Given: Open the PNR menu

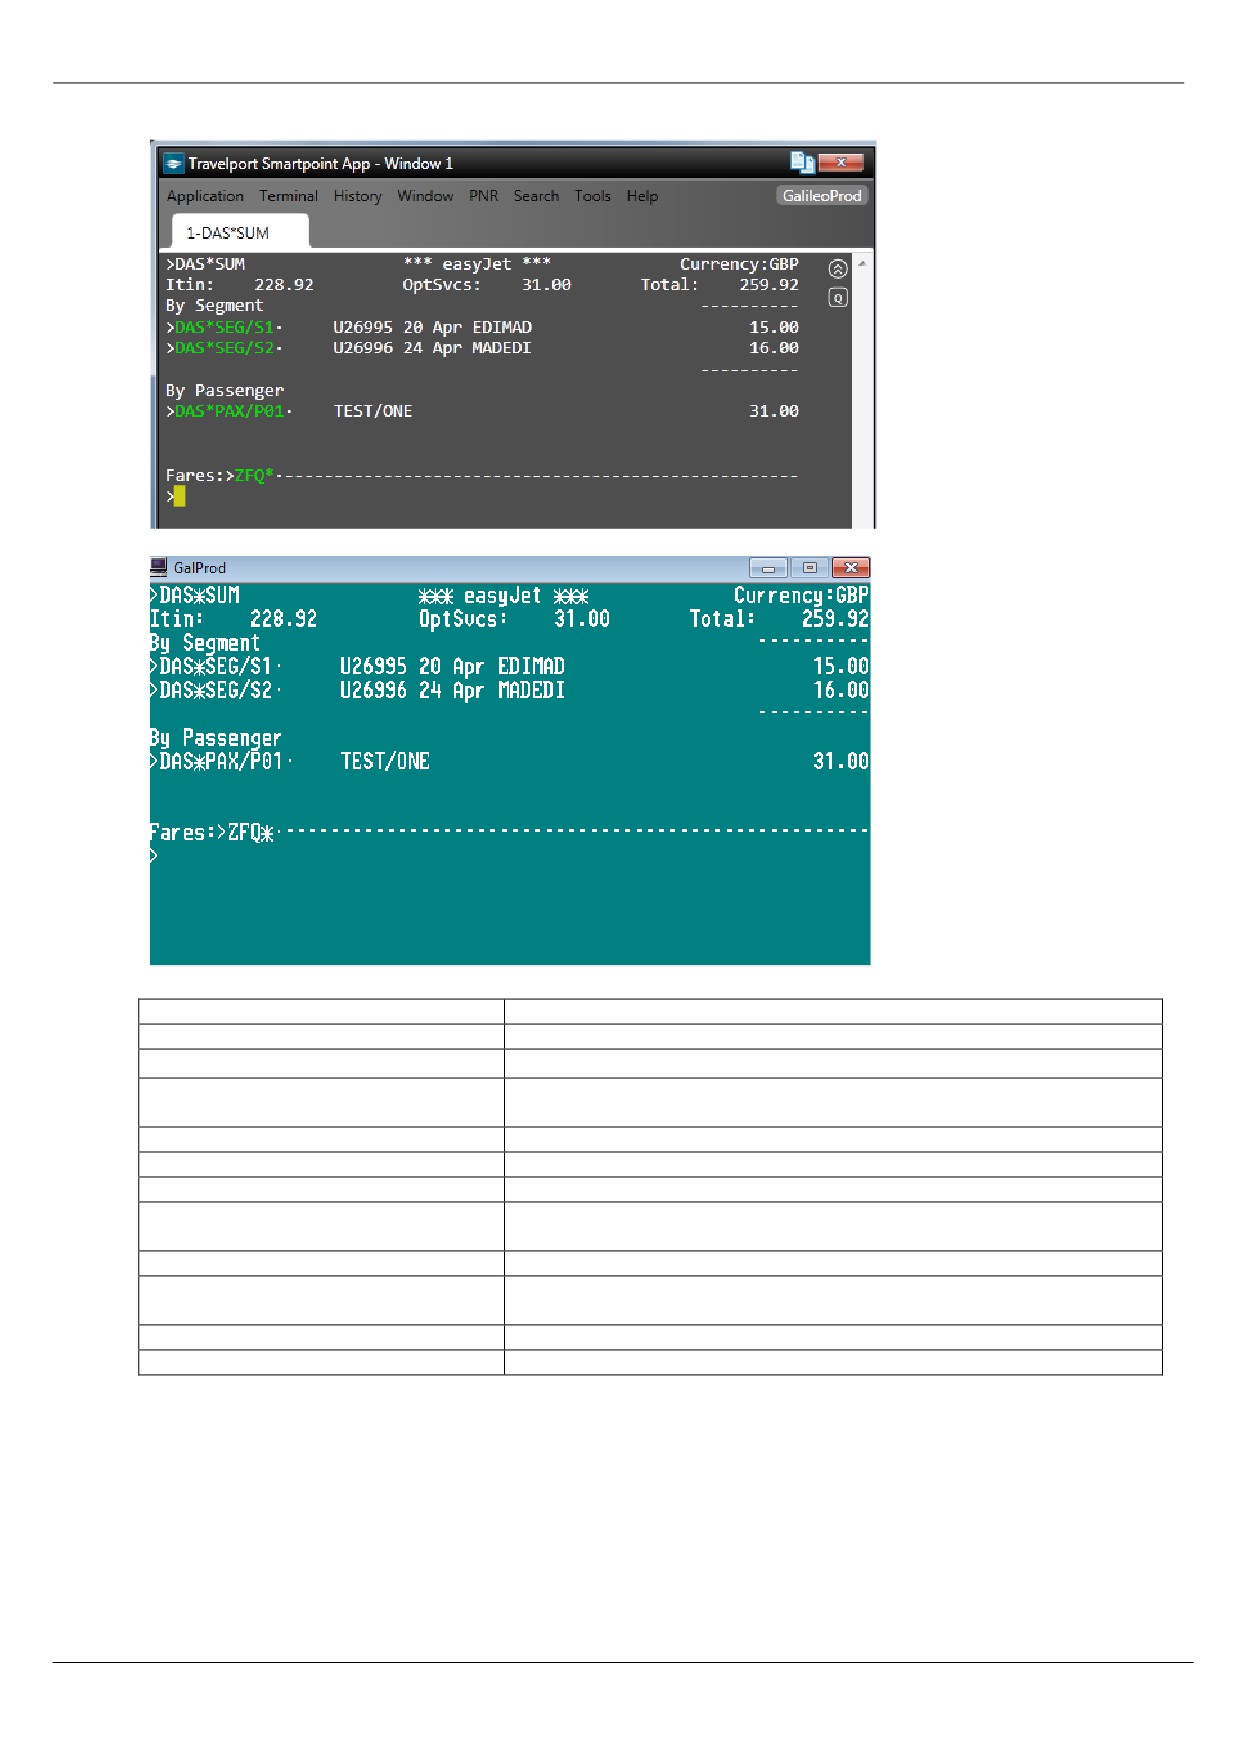Looking at the screenshot, I should (x=483, y=196).
